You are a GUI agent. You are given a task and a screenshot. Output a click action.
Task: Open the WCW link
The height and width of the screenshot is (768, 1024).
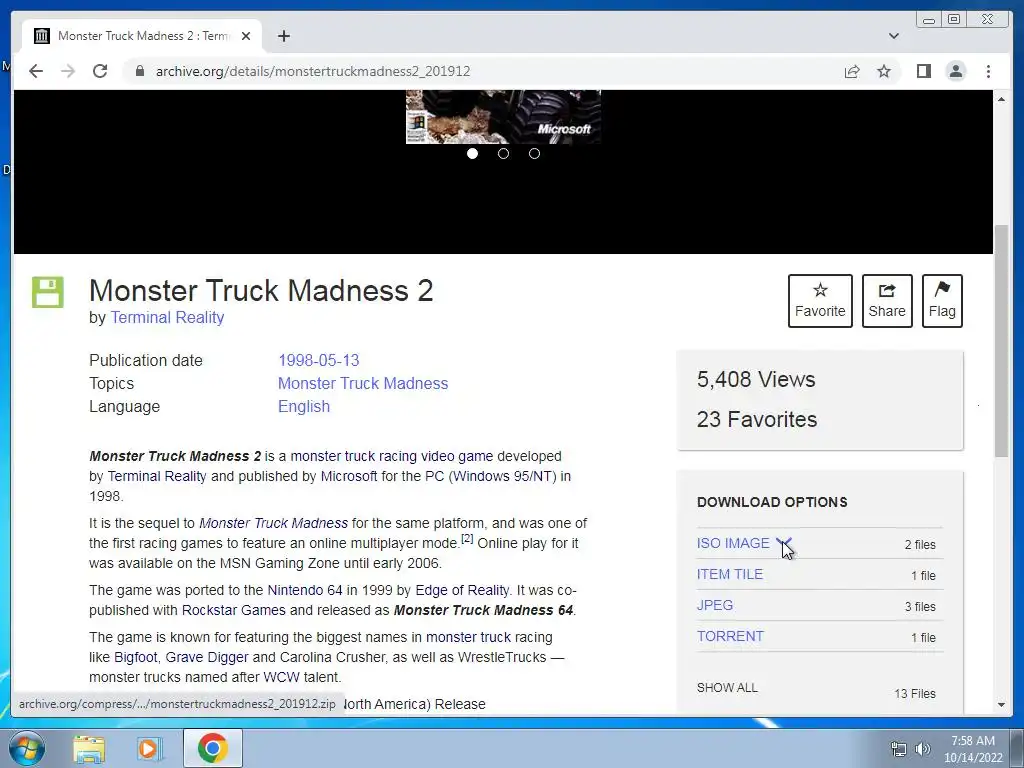(281, 677)
